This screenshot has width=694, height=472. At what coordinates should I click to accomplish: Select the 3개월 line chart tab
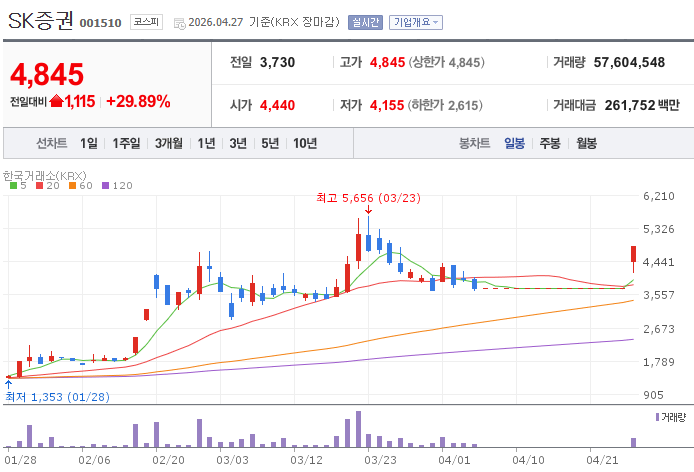click(169, 143)
